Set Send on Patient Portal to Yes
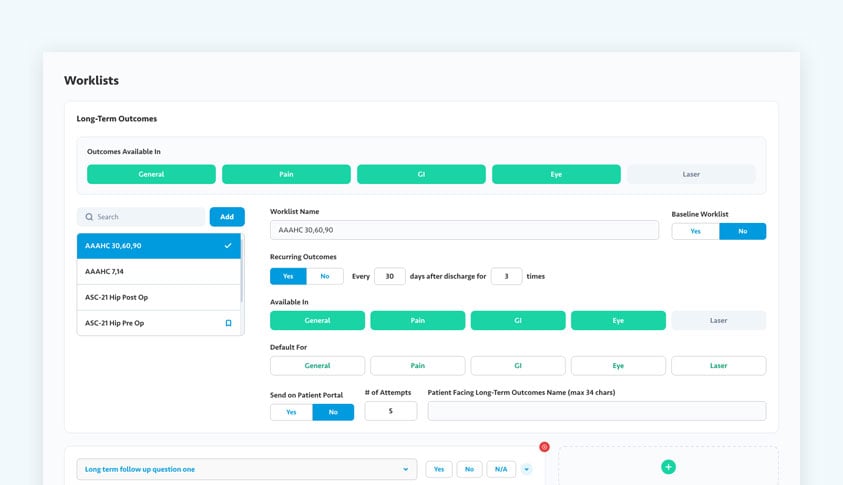Viewport: 843px width, 485px height. coord(291,412)
